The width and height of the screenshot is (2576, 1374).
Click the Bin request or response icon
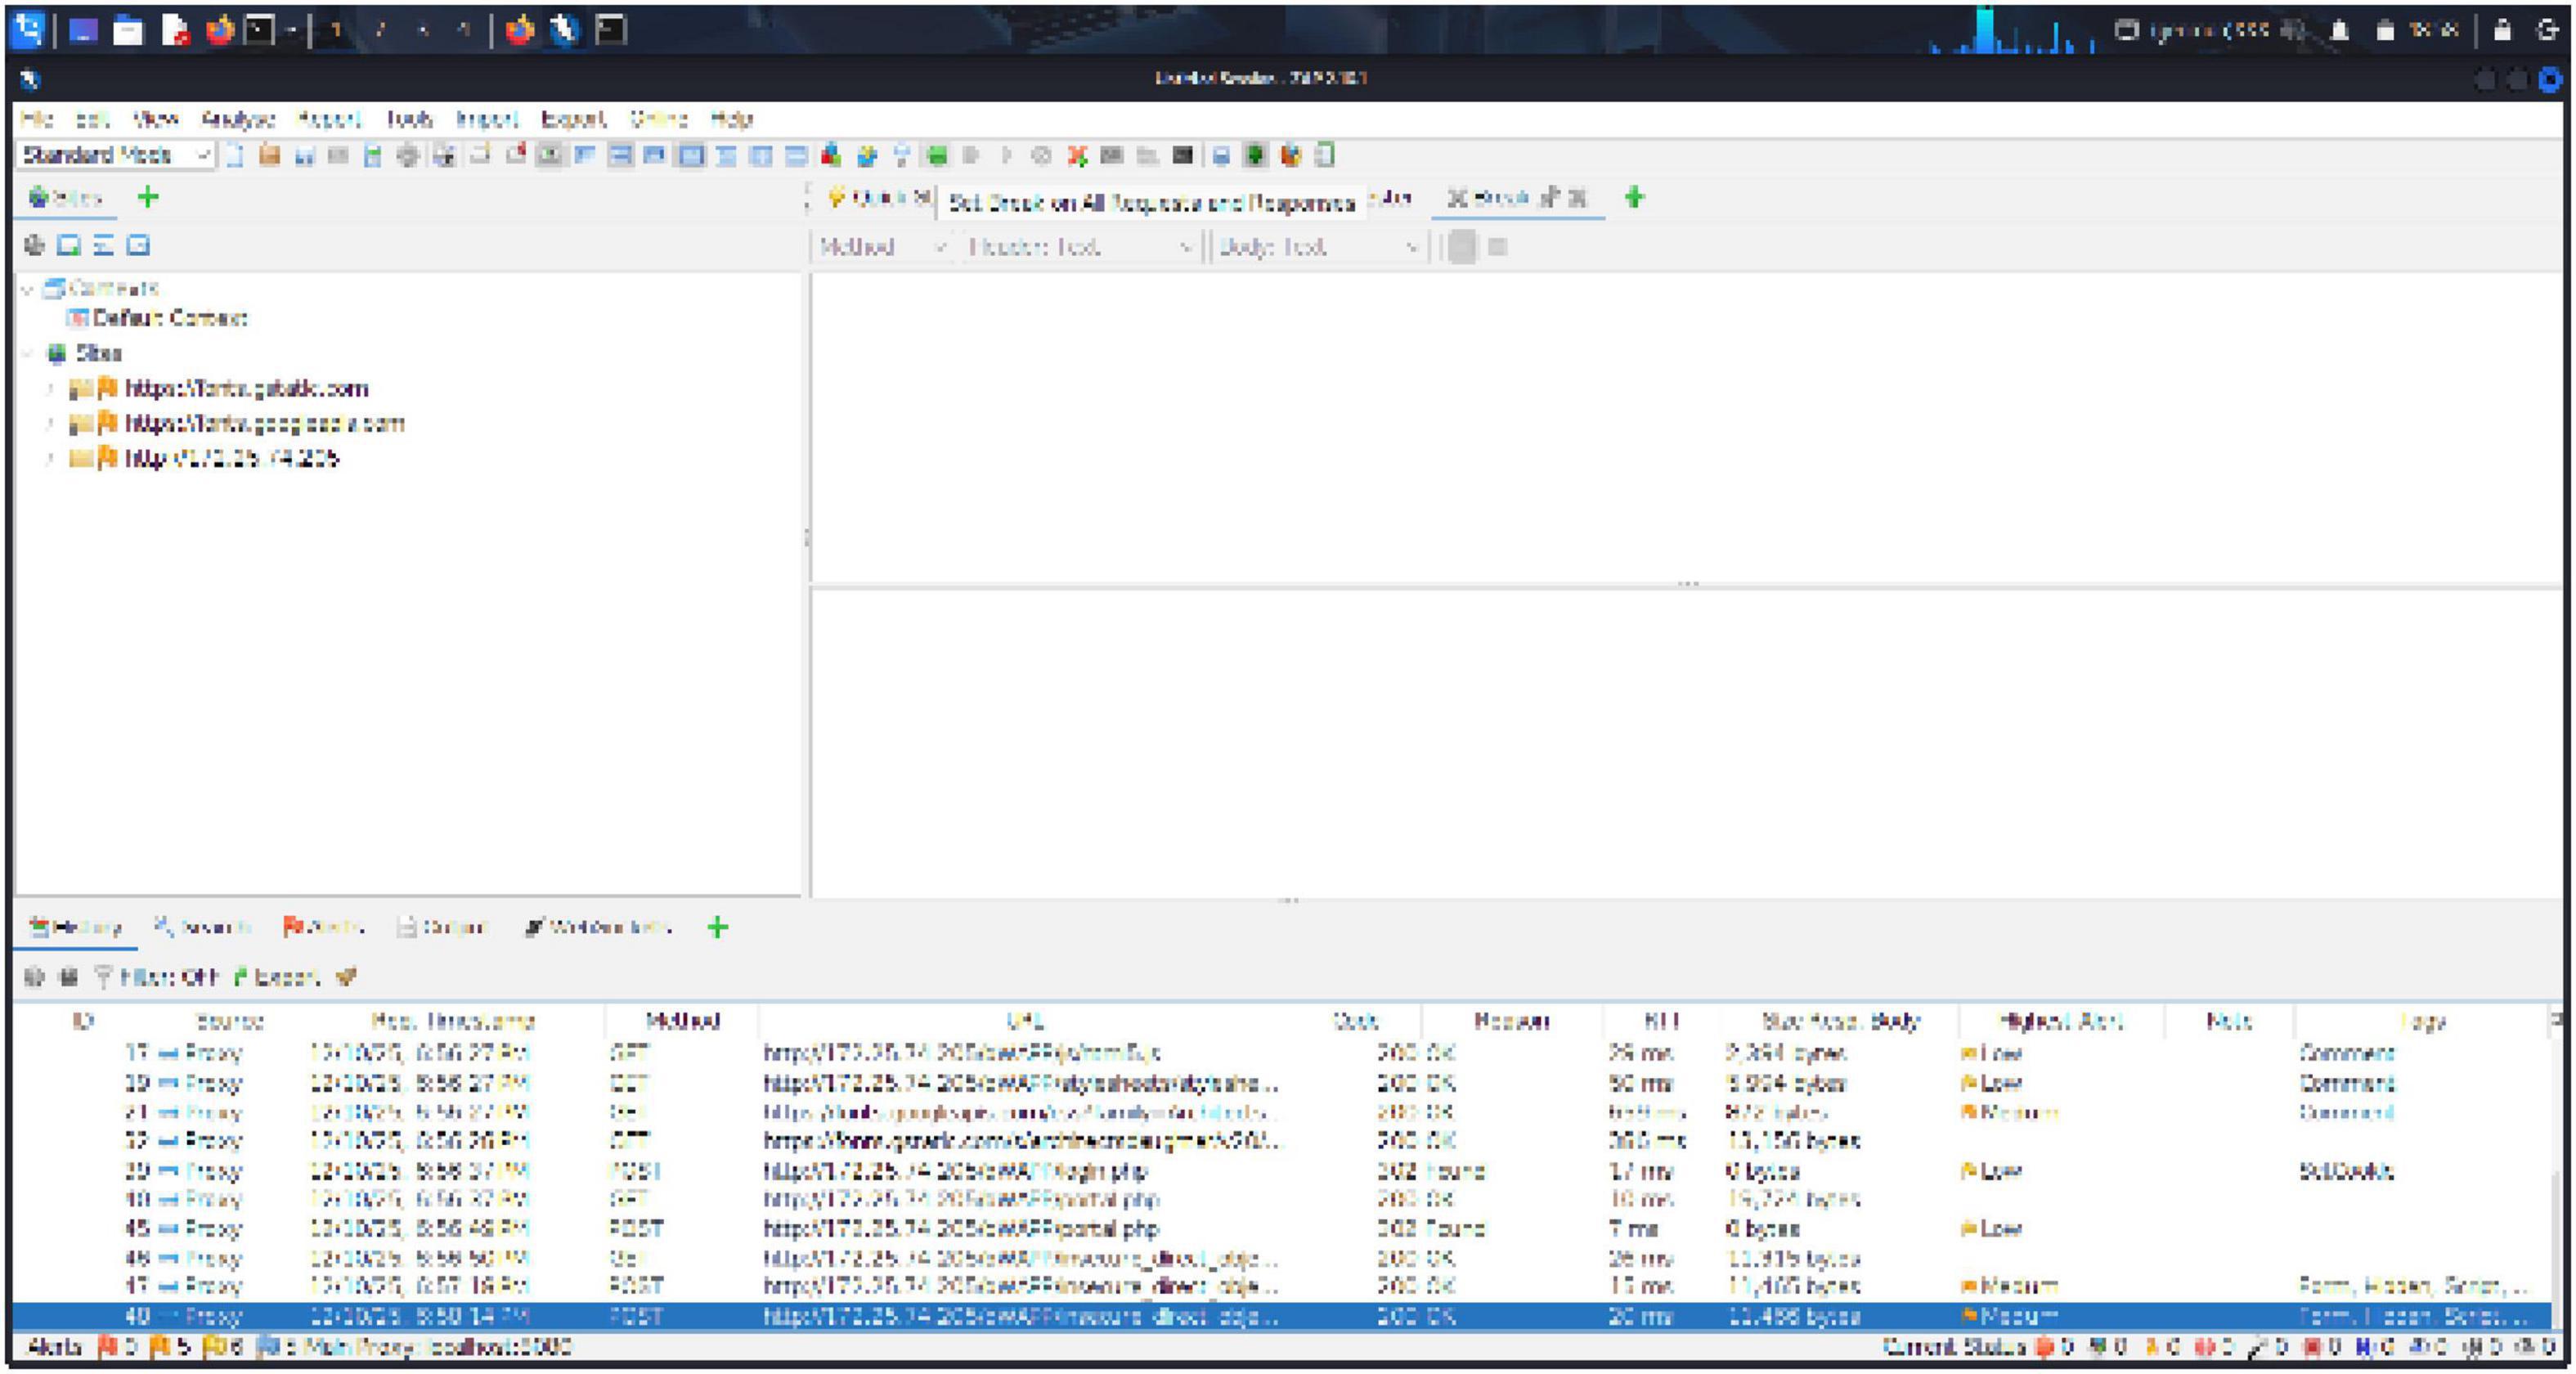[1041, 155]
